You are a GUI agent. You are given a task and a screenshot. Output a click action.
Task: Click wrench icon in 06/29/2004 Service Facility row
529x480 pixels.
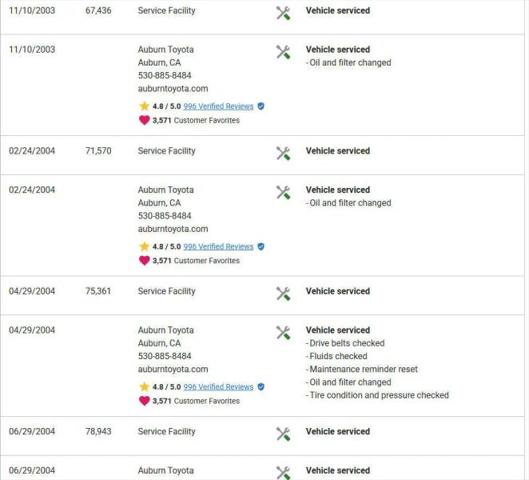pyautogui.click(x=283, y=434)
